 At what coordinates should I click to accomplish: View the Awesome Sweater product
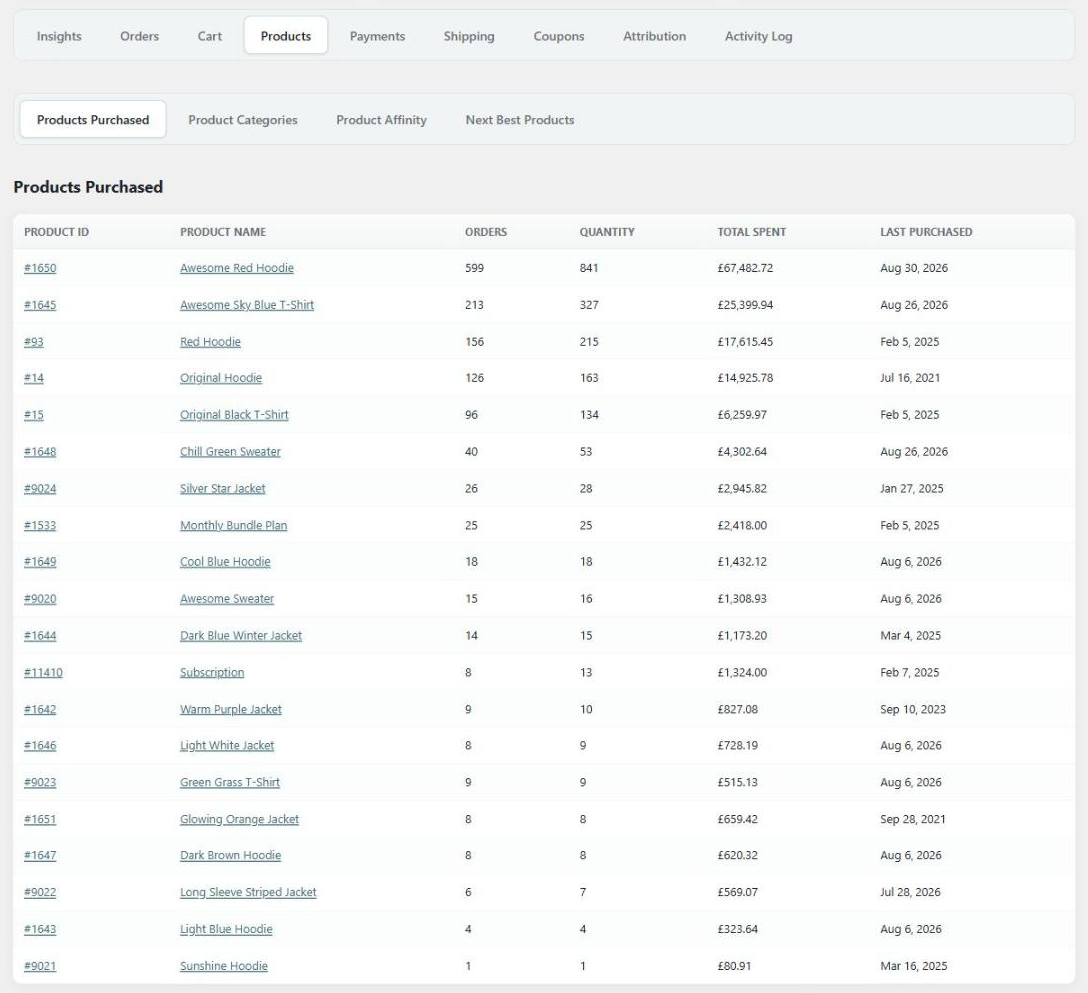pos(227,598)
